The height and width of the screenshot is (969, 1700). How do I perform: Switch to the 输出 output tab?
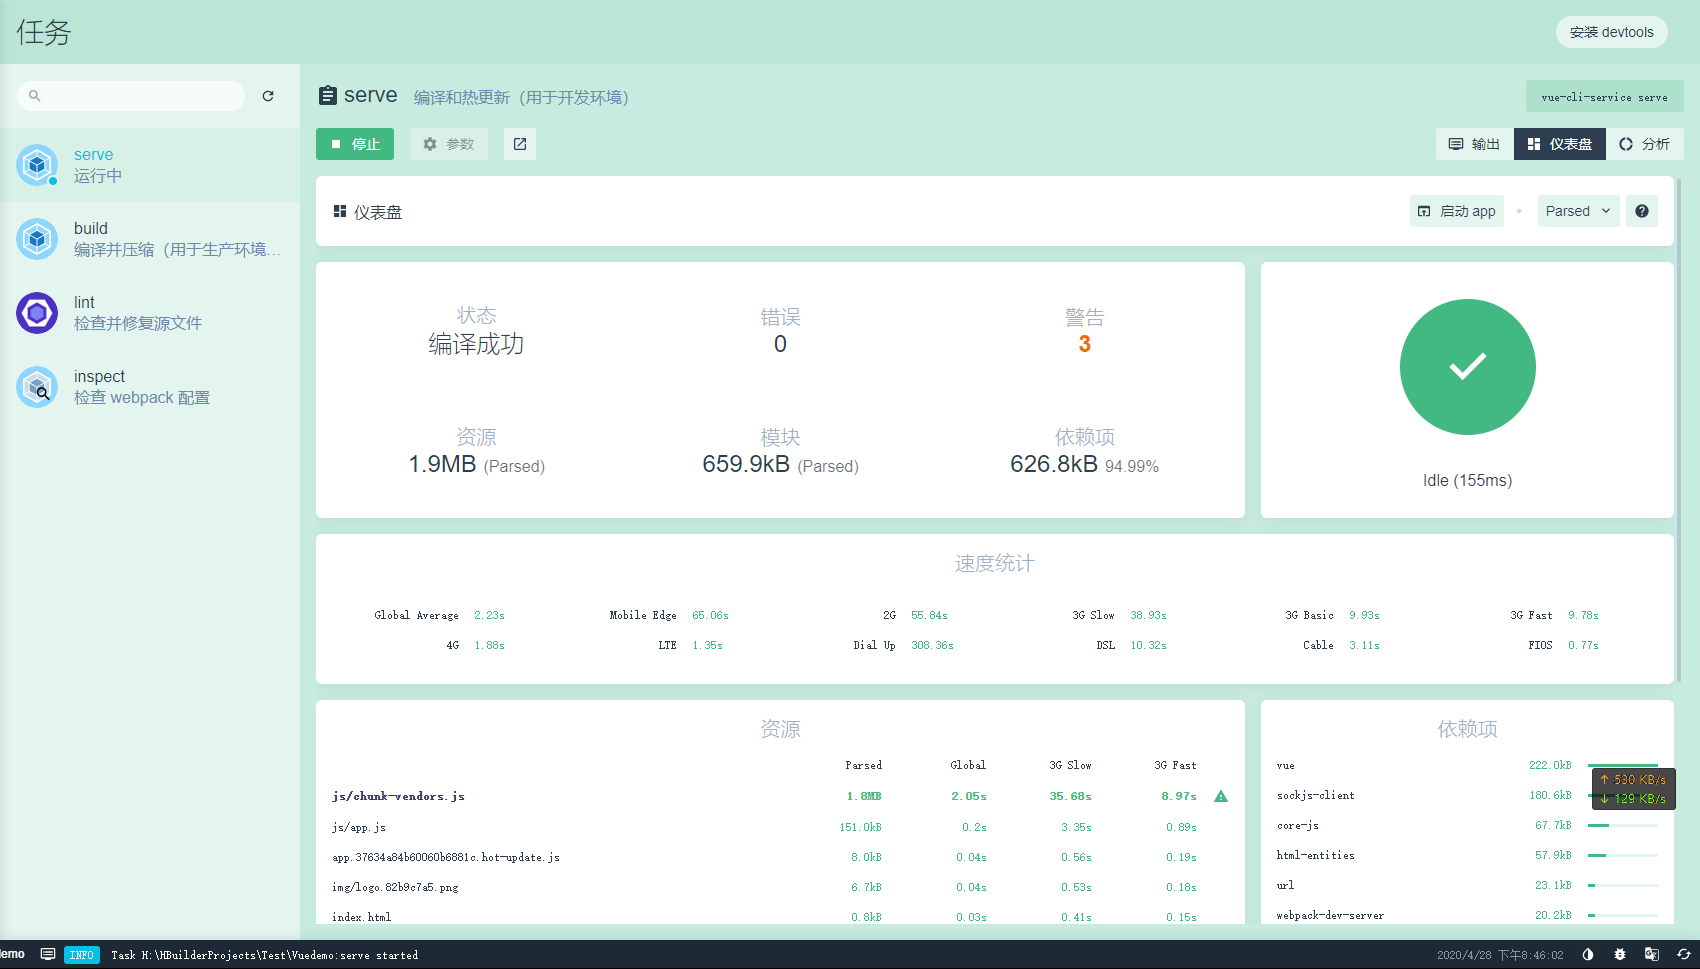(x=1475, y=144)
